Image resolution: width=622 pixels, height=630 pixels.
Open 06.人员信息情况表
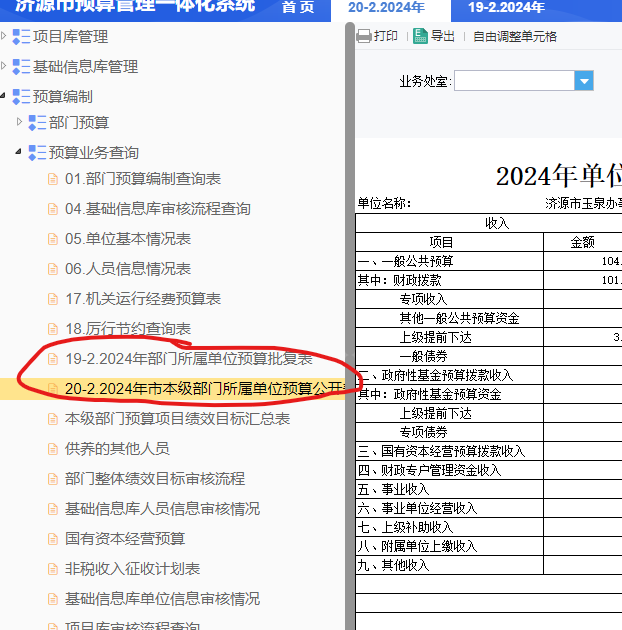click(128, 269)
